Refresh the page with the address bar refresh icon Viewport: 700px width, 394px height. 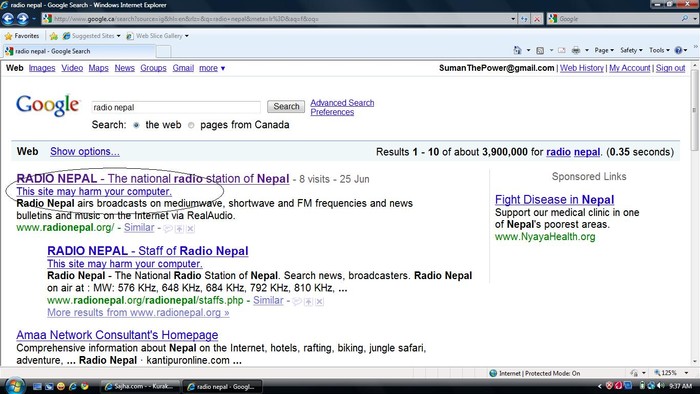[525, 19]
